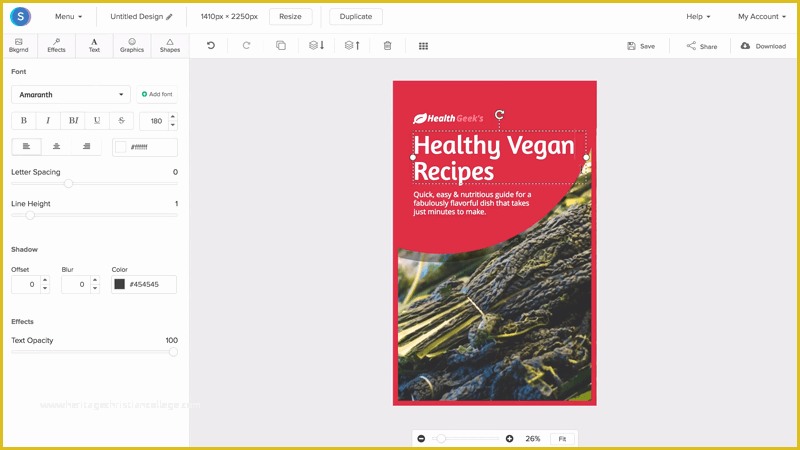Undo the last action
This screenshot has height=450, width=800.
click(211, 45)
